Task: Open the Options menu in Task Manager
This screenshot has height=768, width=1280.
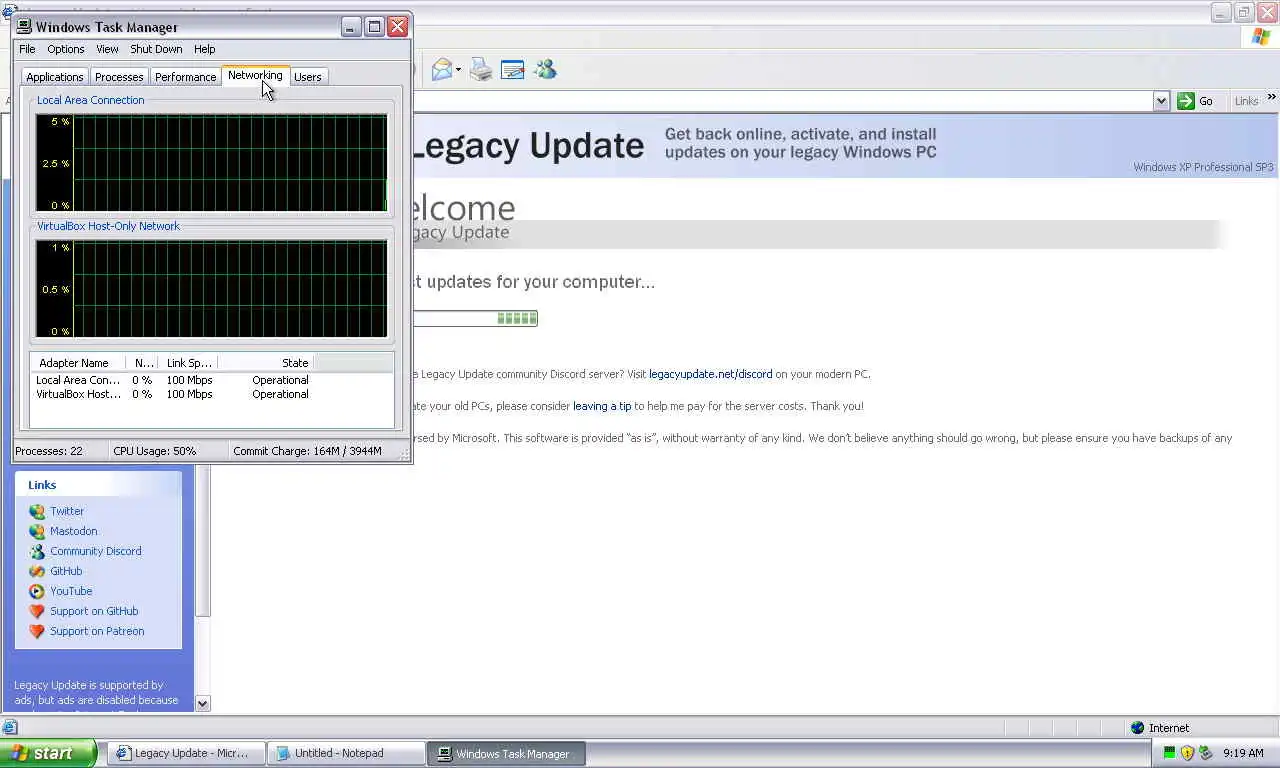Action: (66, 49)
